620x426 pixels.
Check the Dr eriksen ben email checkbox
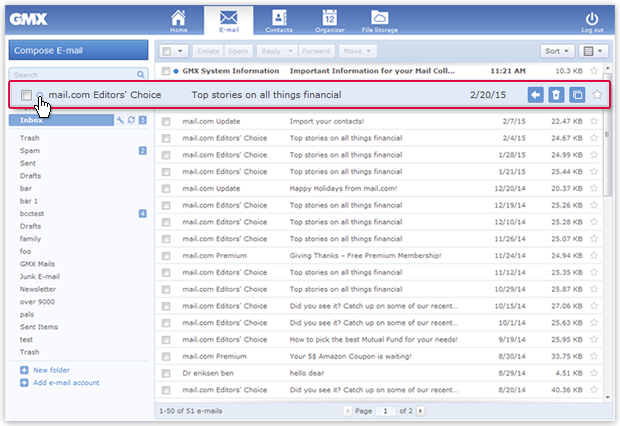166,373
